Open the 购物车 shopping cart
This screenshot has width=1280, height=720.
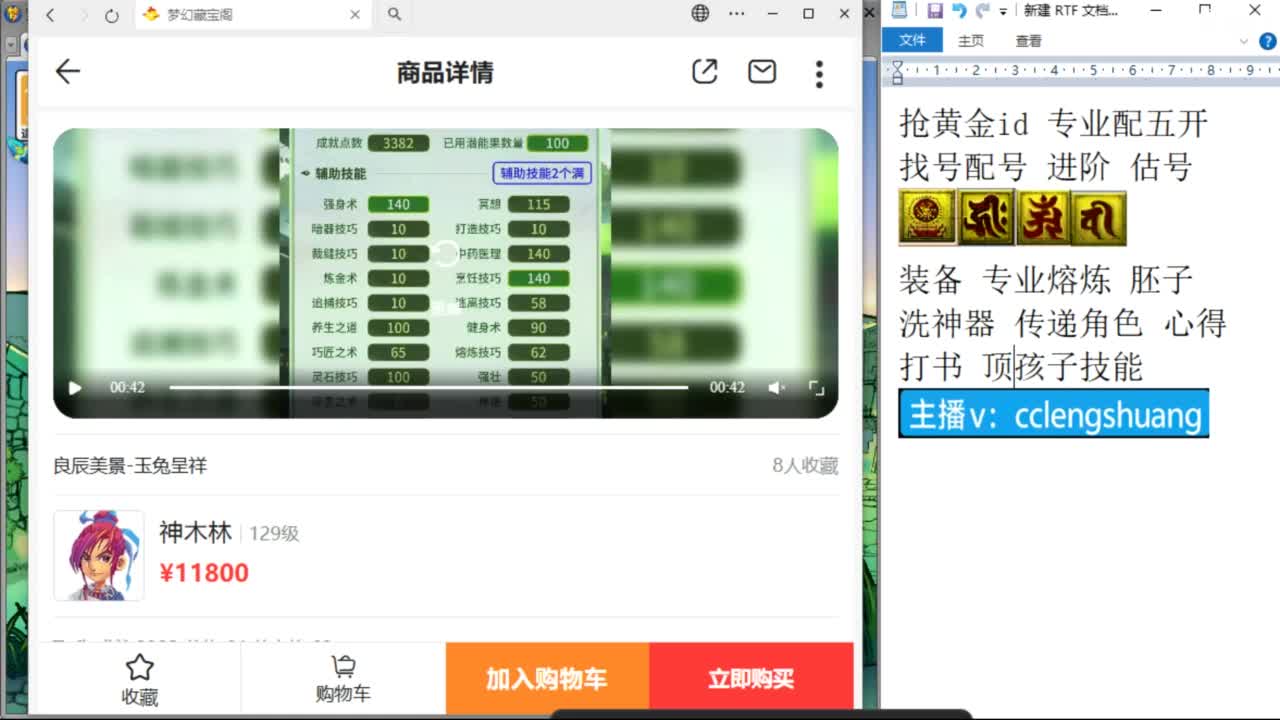coord(343,680)
